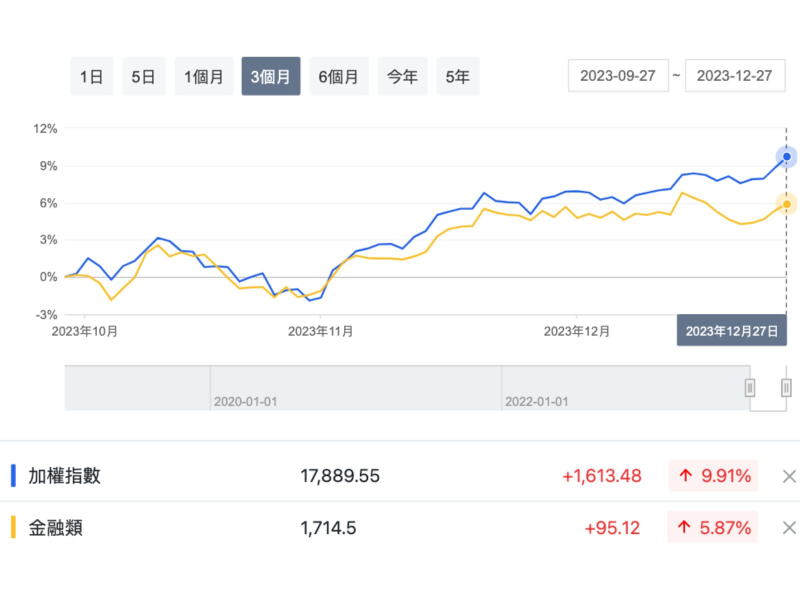This screenshot has width=800, height=600.
Task: Click yellow 金融類 endpoint marker on chart
Action: 787,204
